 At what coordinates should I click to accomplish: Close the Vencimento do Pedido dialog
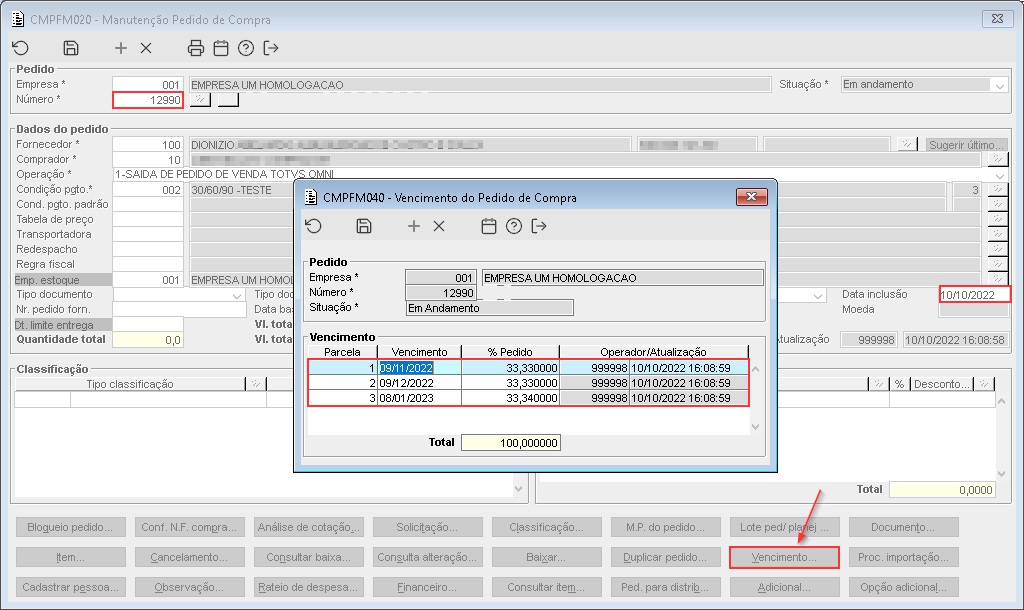coord(751,197)
